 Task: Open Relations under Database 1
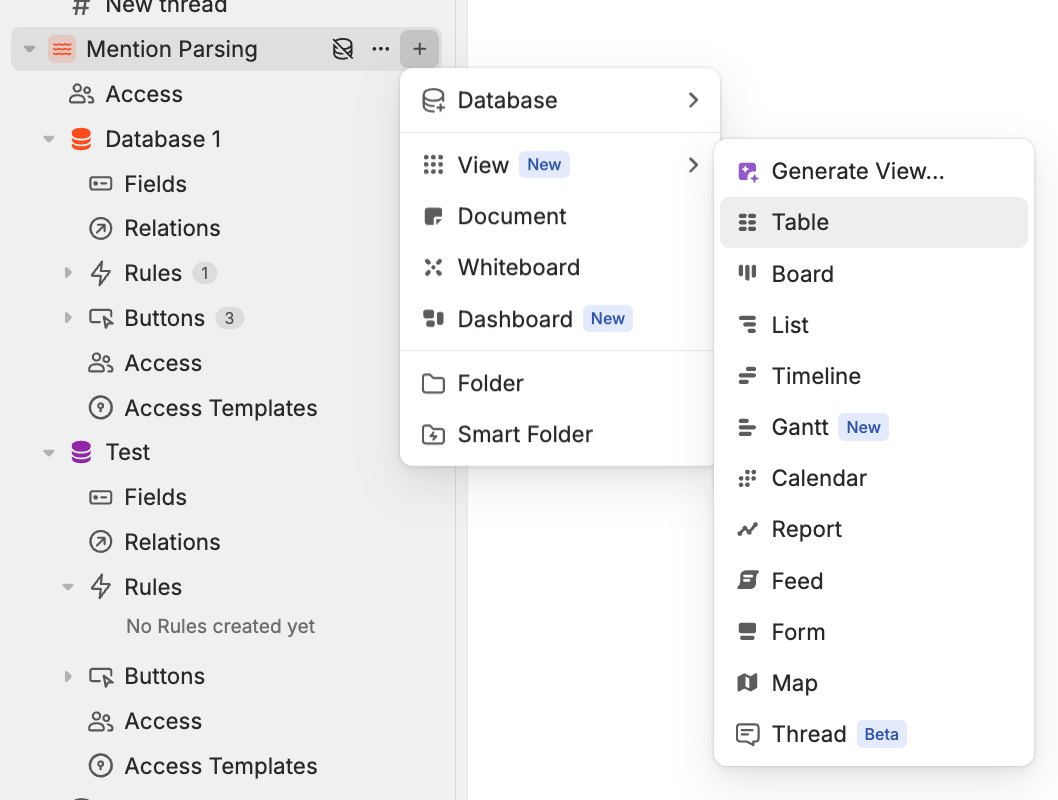click(172, 228)
